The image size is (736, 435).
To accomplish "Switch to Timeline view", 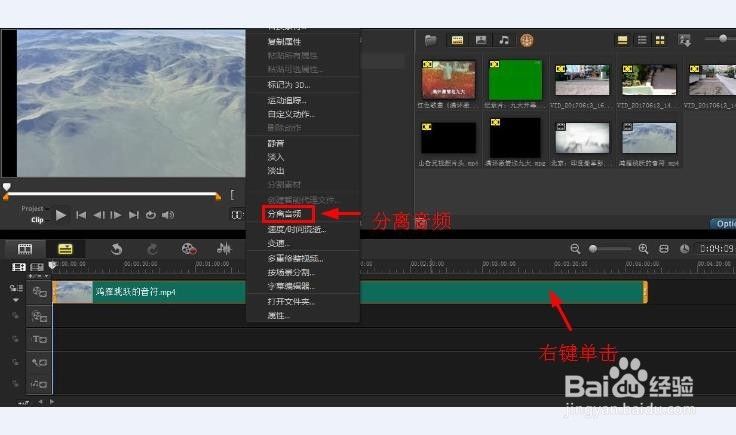I will 65,249.
